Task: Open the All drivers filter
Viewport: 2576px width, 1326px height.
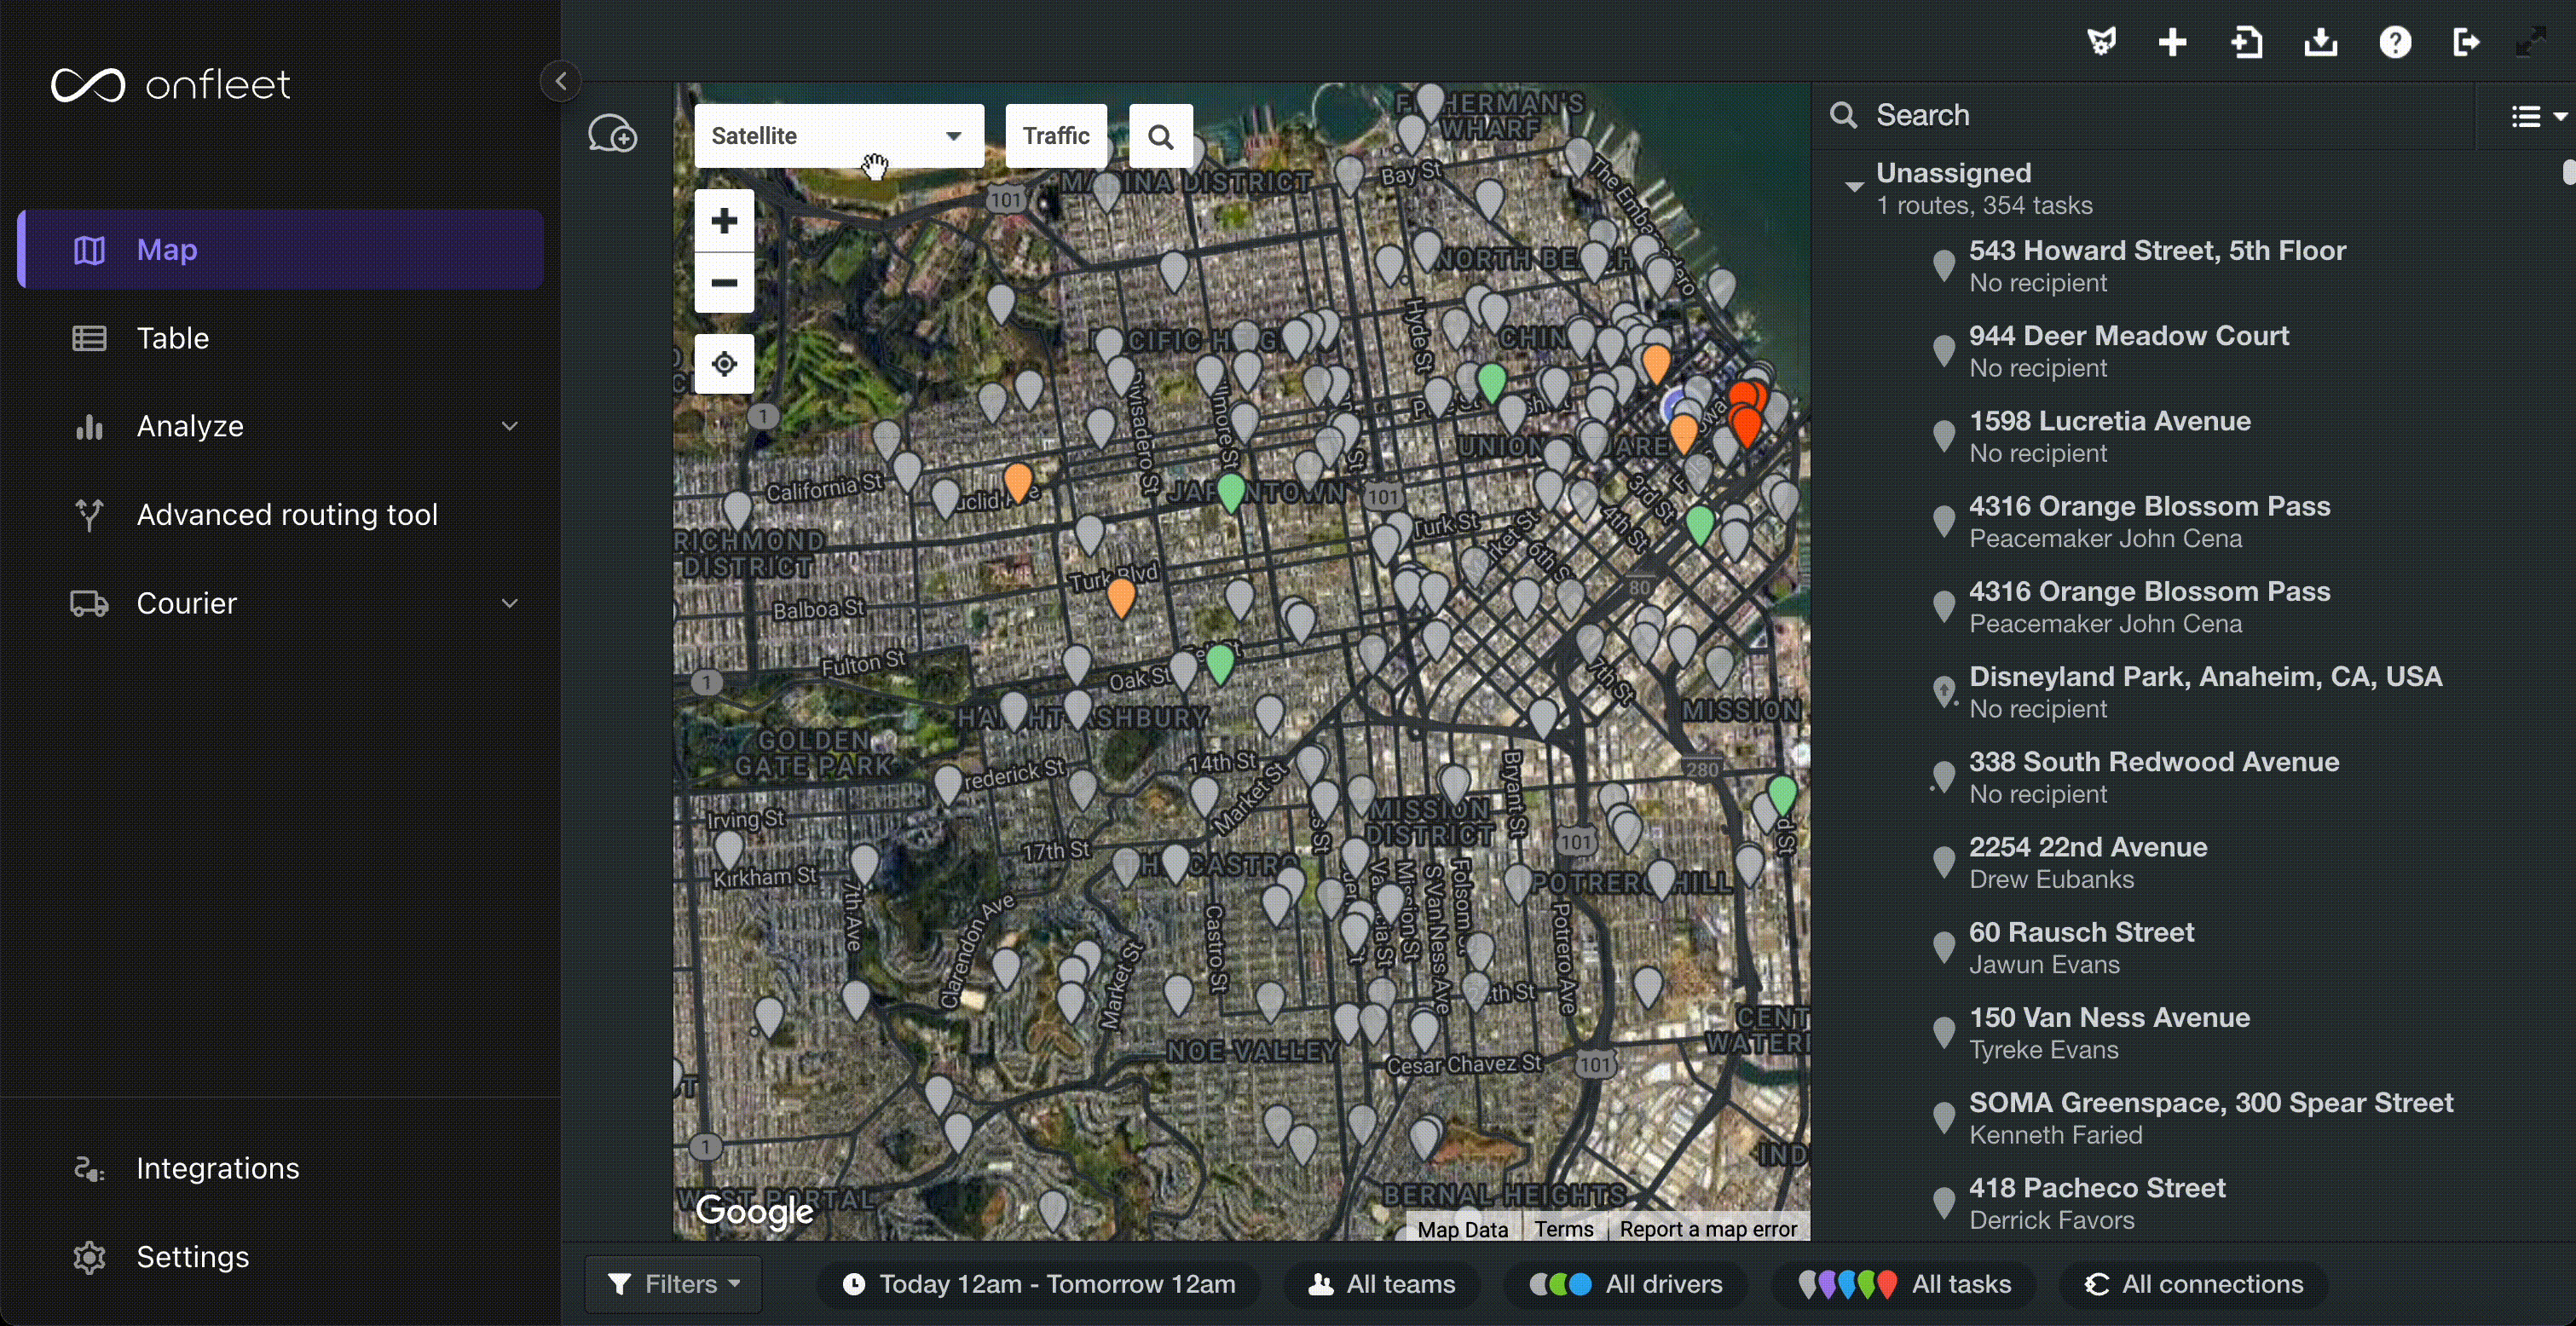Action: (x=1626, y=1284)
